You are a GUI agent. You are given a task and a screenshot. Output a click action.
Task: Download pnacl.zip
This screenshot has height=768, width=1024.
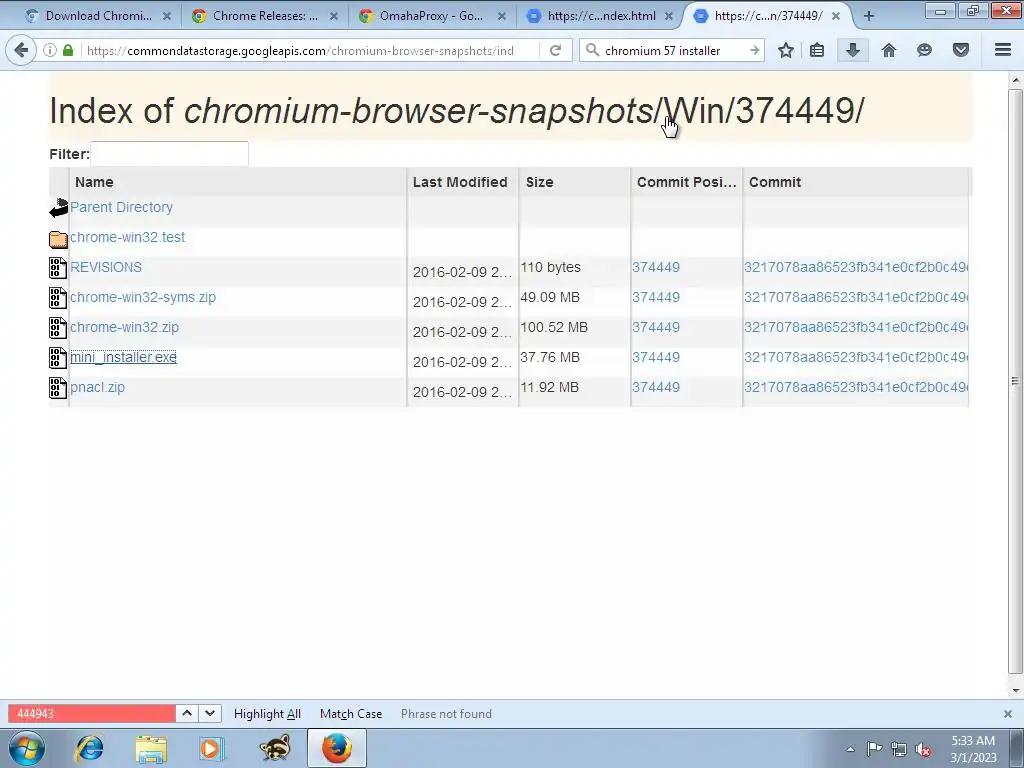point(97,387)
